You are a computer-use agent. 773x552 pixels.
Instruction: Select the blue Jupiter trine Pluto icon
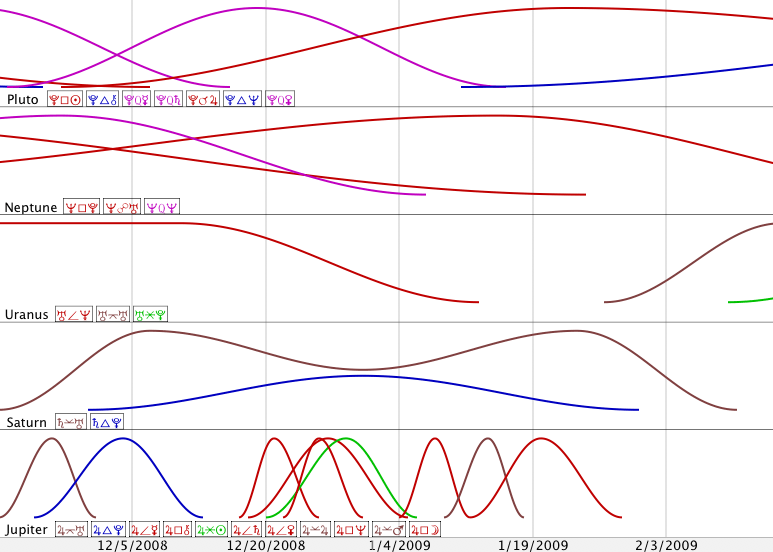[107, 529]
